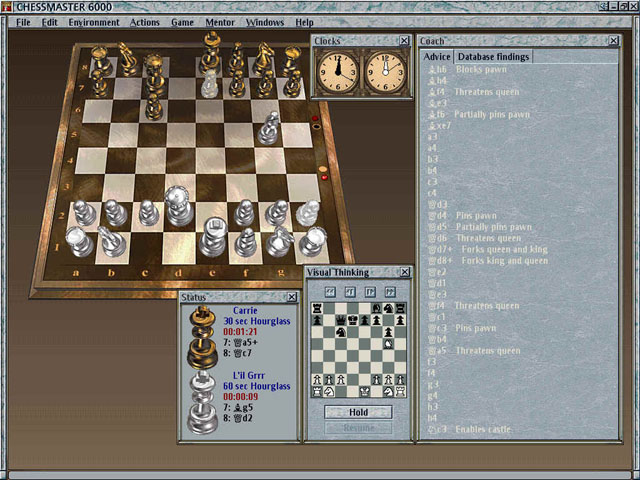Open the Environment menu
The width and height of the screenshot is (640, 480).
pos(94,22)
